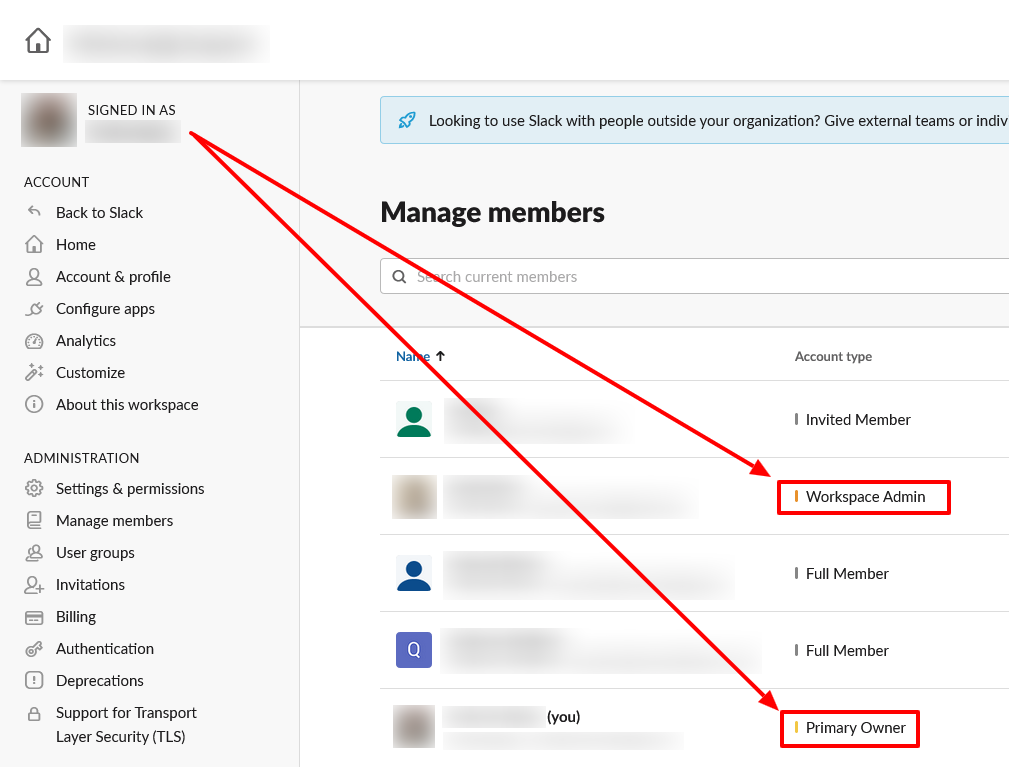
Task: Click the blue person avatar of a Full Member
Action: (x=414, y=573)
